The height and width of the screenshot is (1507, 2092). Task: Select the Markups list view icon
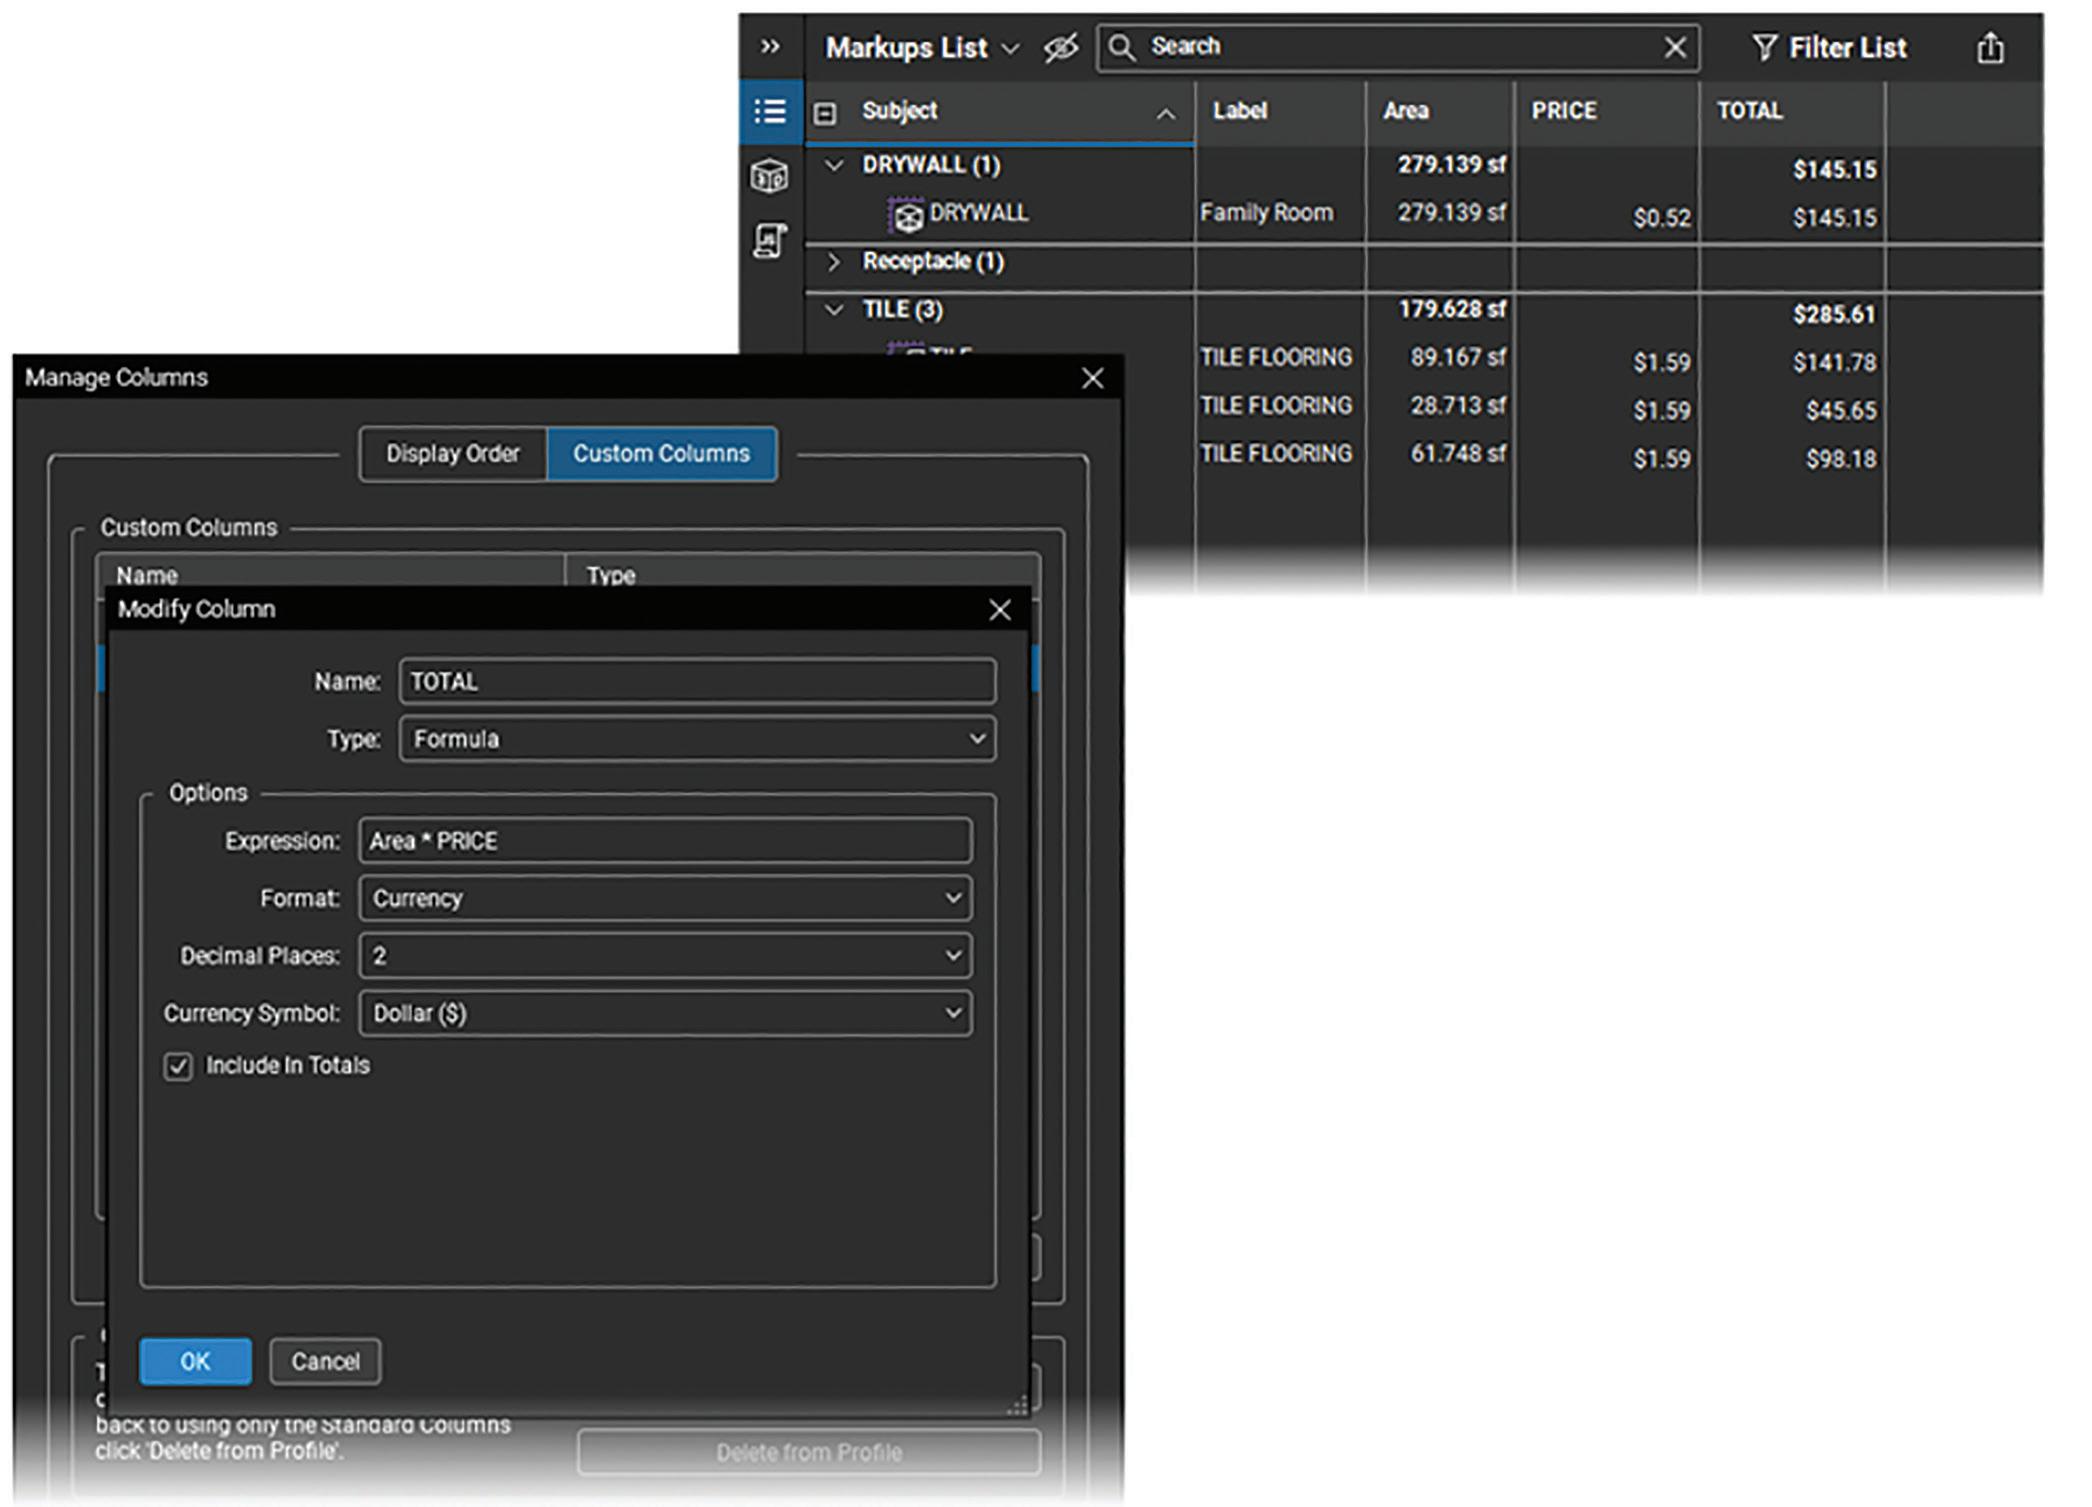pyautogui.click(x=770, y=111)
